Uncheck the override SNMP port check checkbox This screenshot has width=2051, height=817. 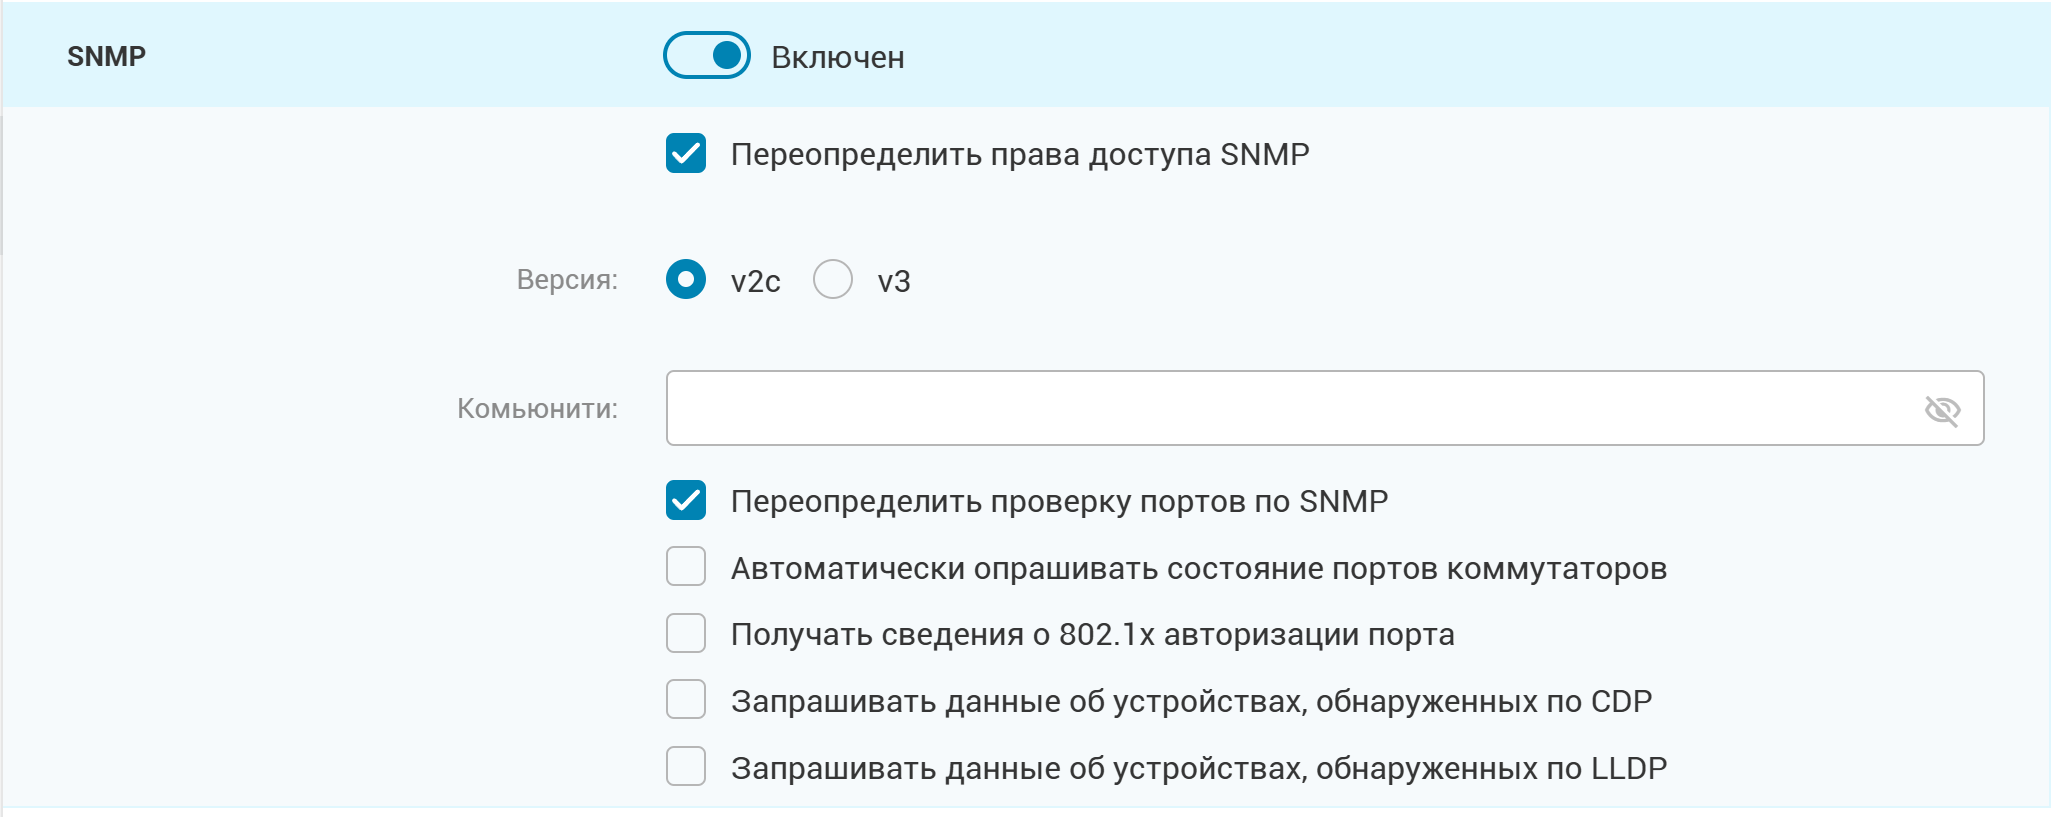tap(686, 500)
